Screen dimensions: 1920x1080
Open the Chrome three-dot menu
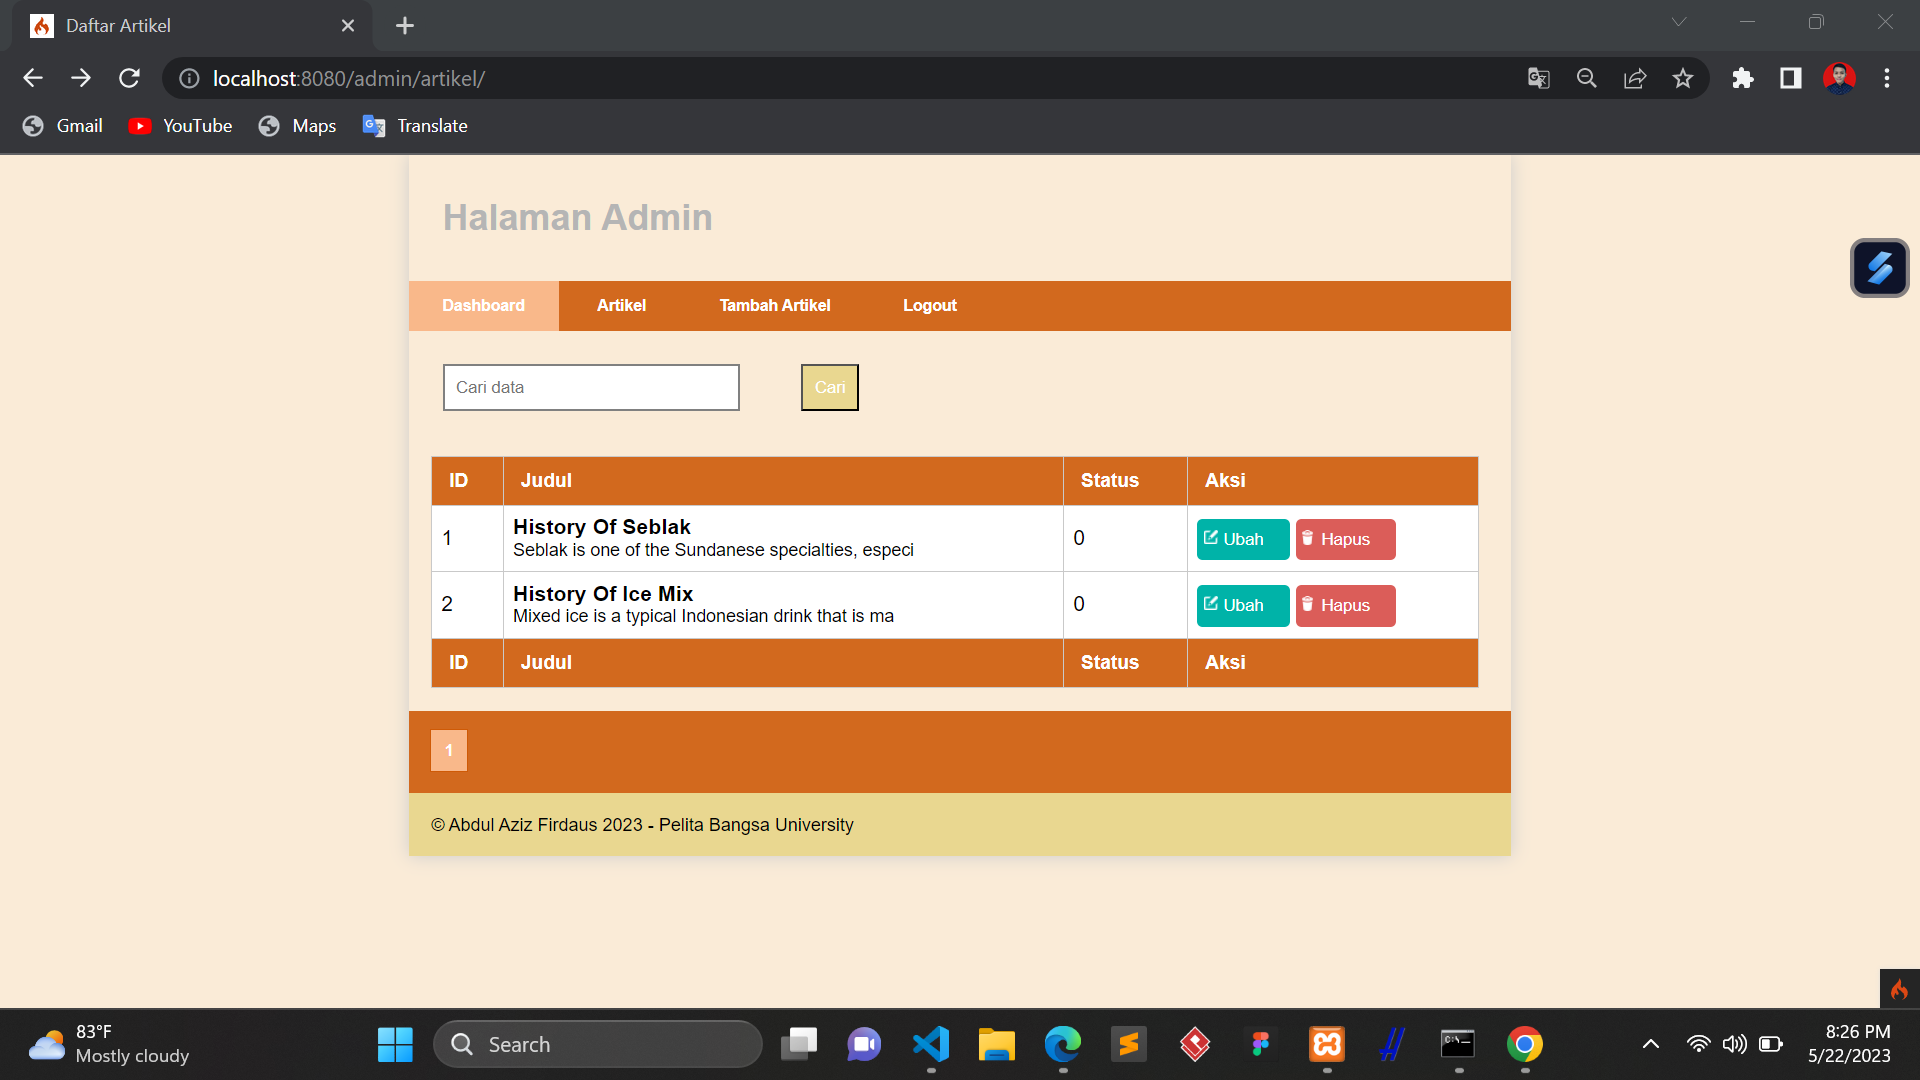(x=1888, y=78)
